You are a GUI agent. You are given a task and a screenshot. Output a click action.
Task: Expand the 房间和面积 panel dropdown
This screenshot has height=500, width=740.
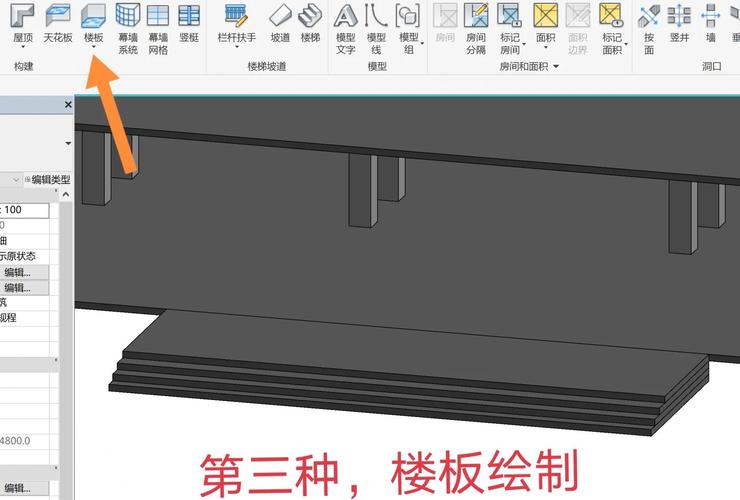pyautogui.click(x=556, y=67)
